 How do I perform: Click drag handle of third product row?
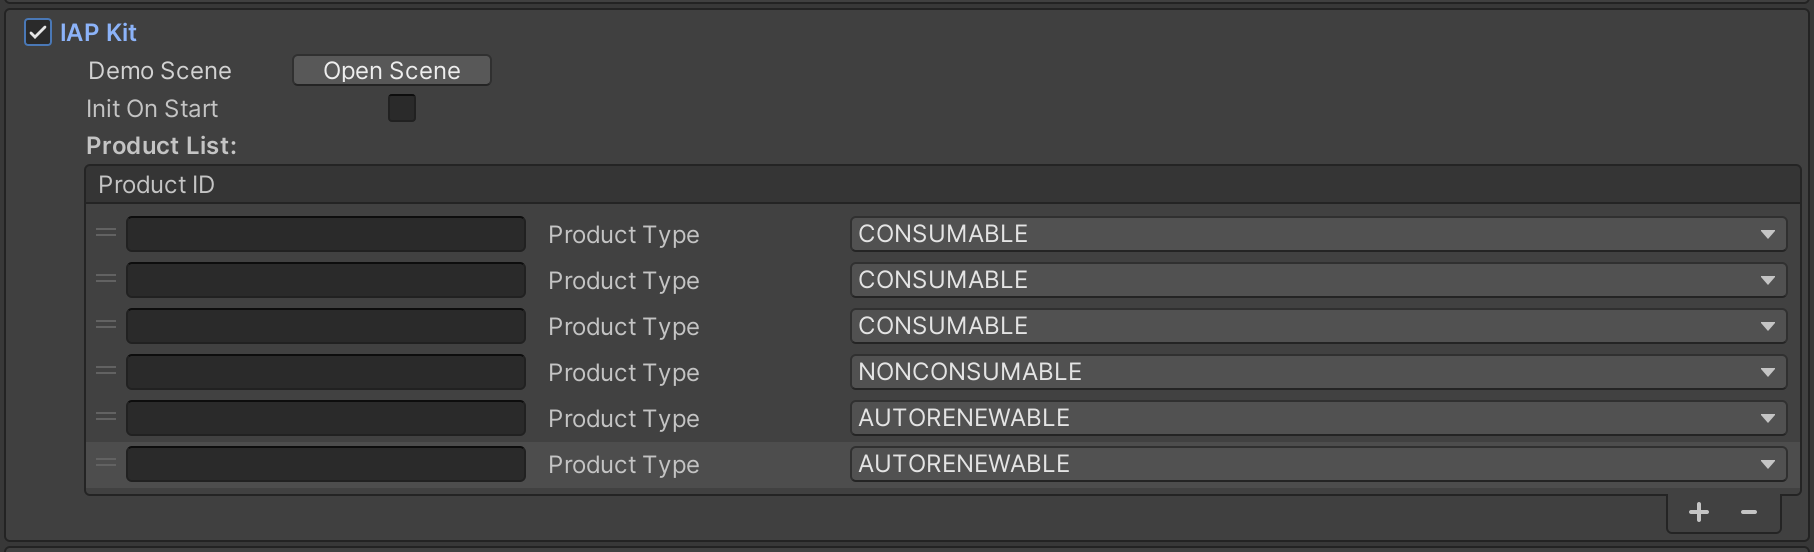click(106, 325)
